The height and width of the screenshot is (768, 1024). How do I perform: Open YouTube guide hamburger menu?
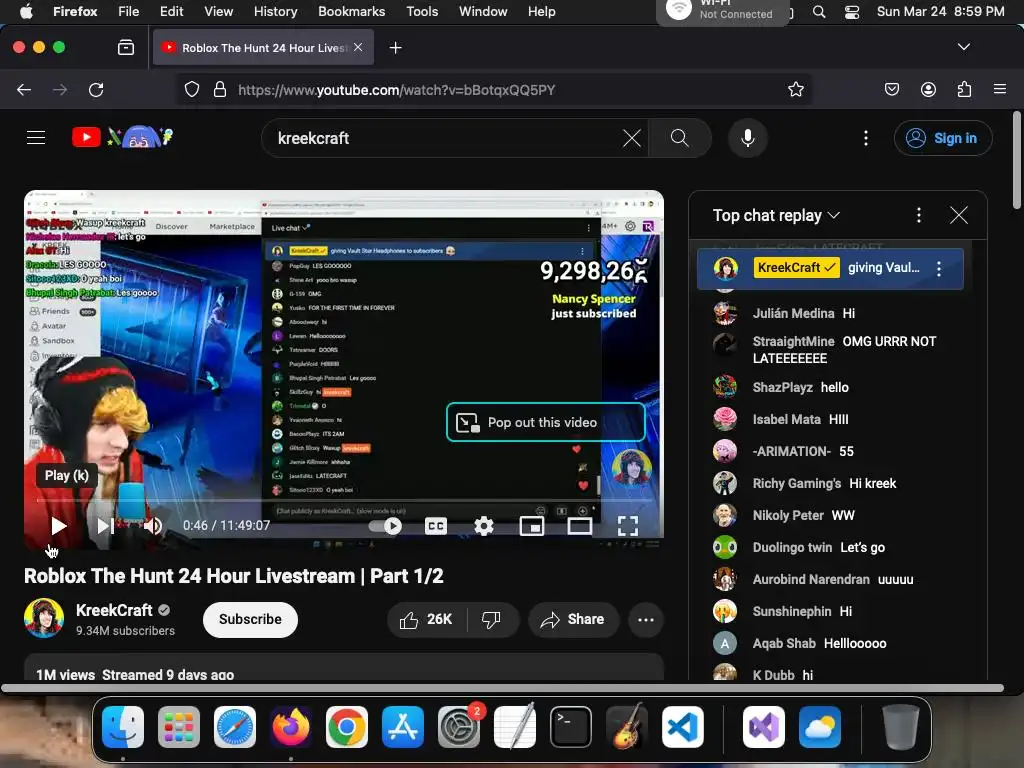coord(36,138)
